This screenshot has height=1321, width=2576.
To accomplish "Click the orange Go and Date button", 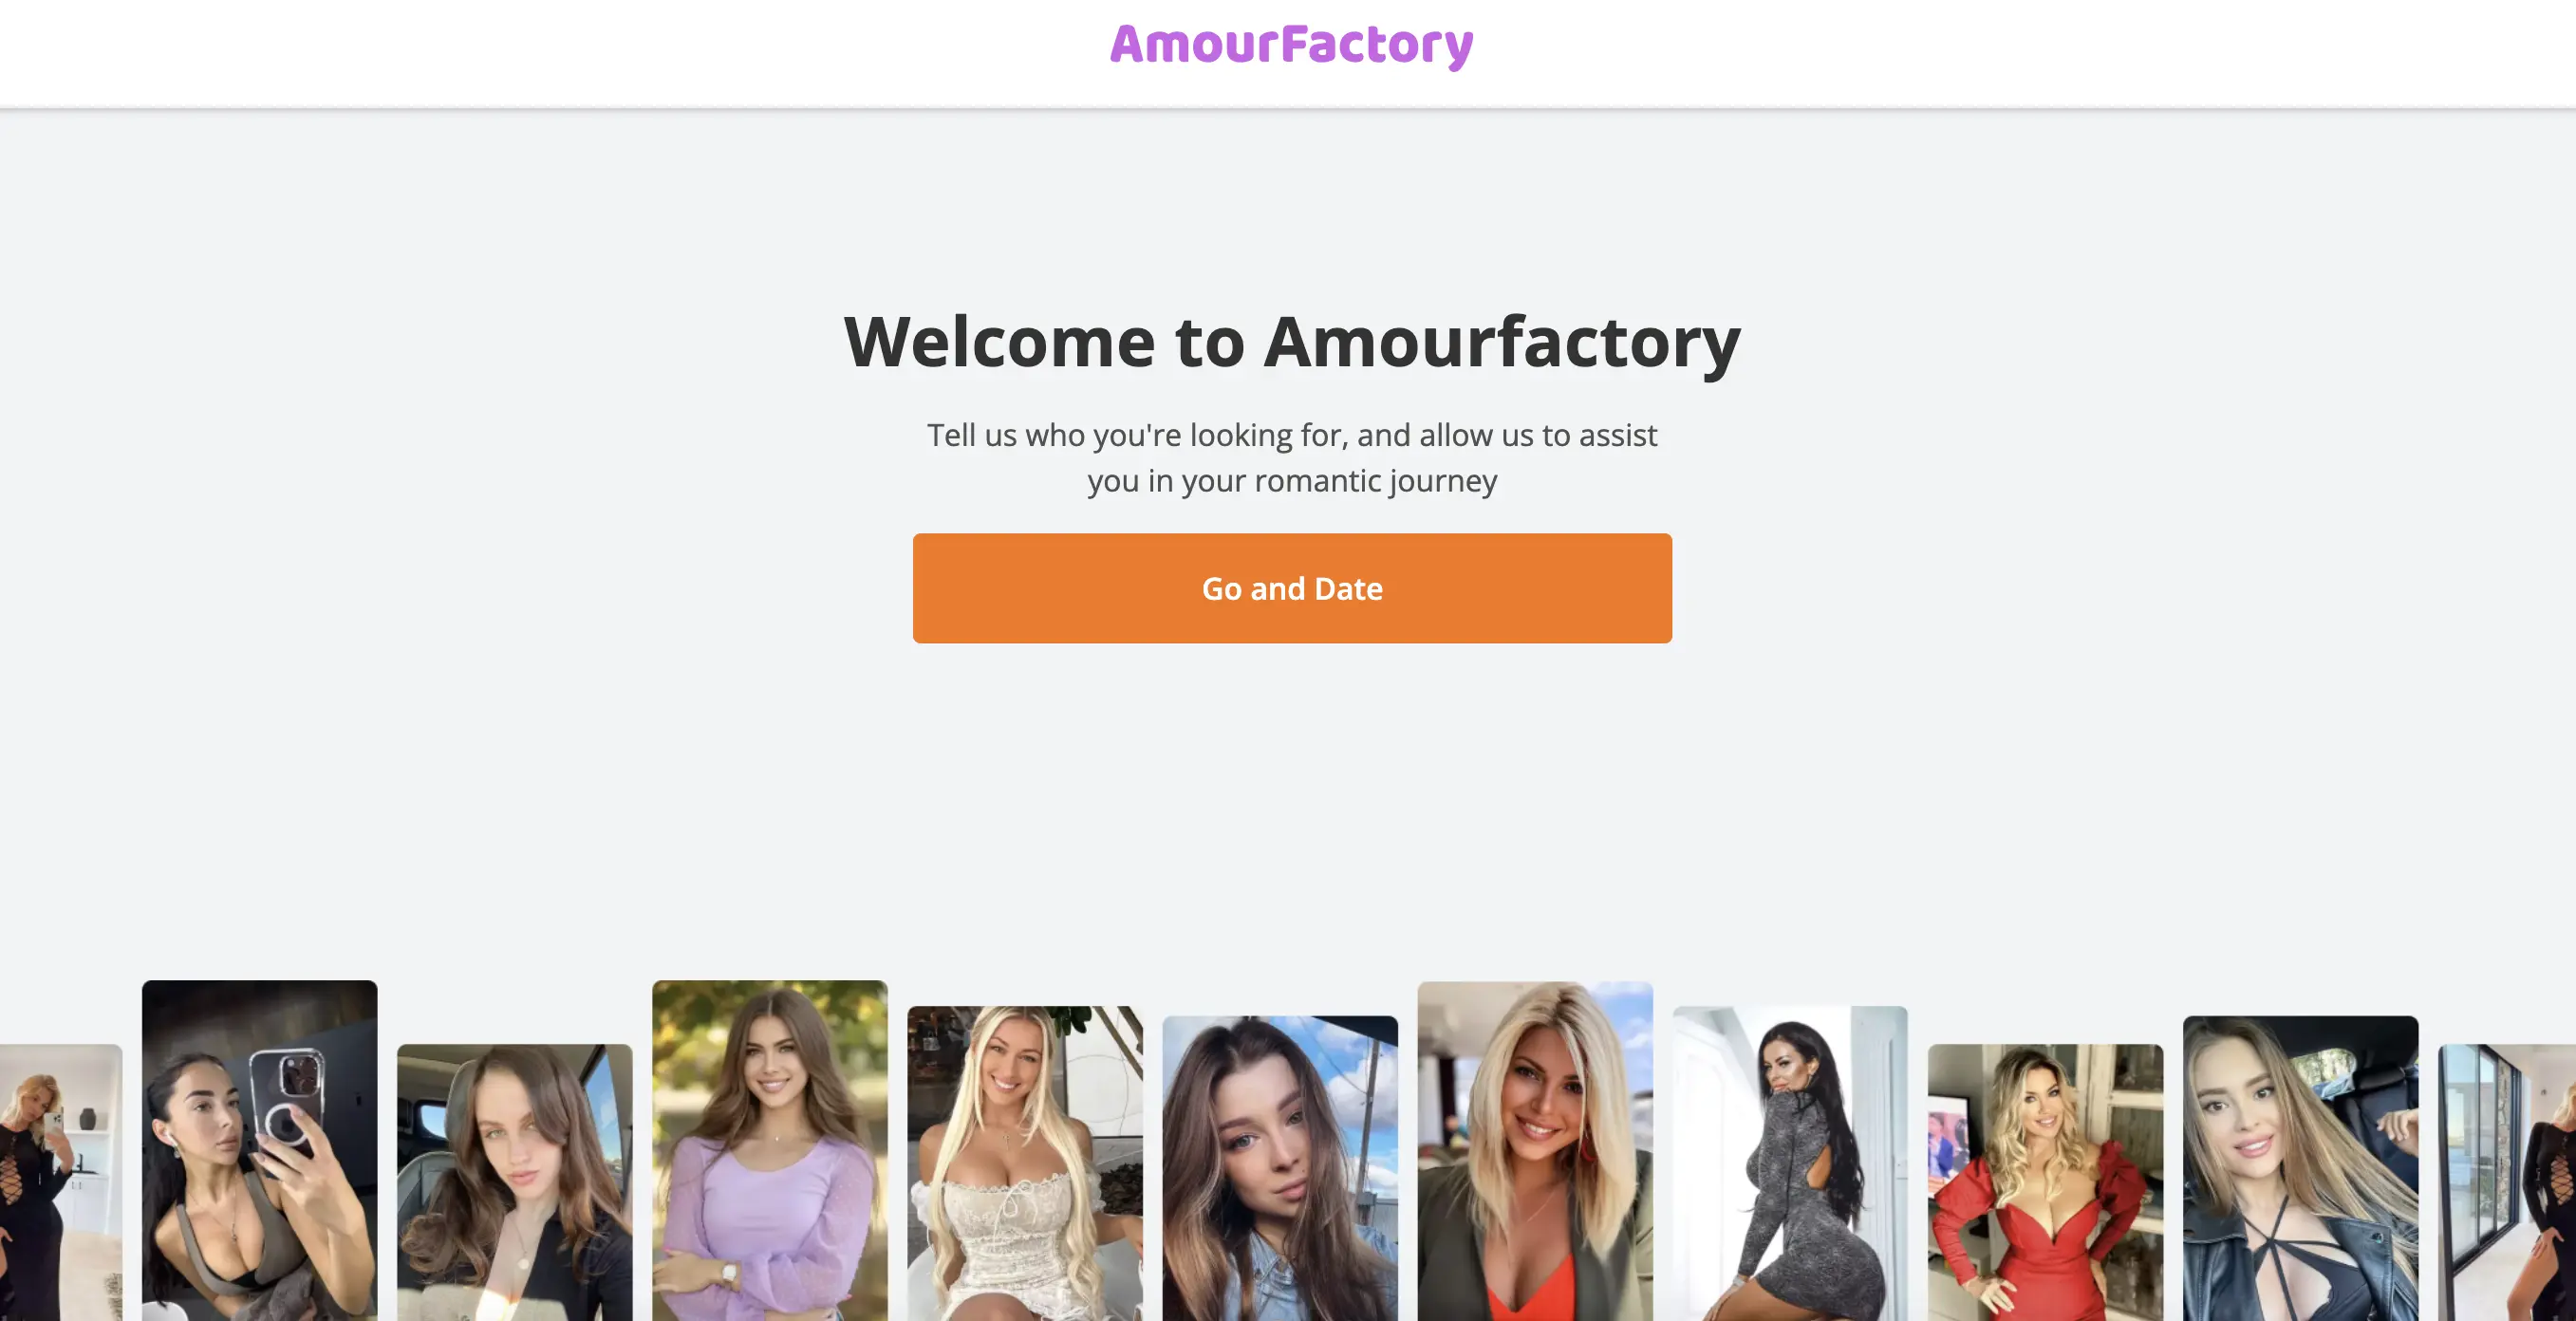I will (x=1292, y=588).
